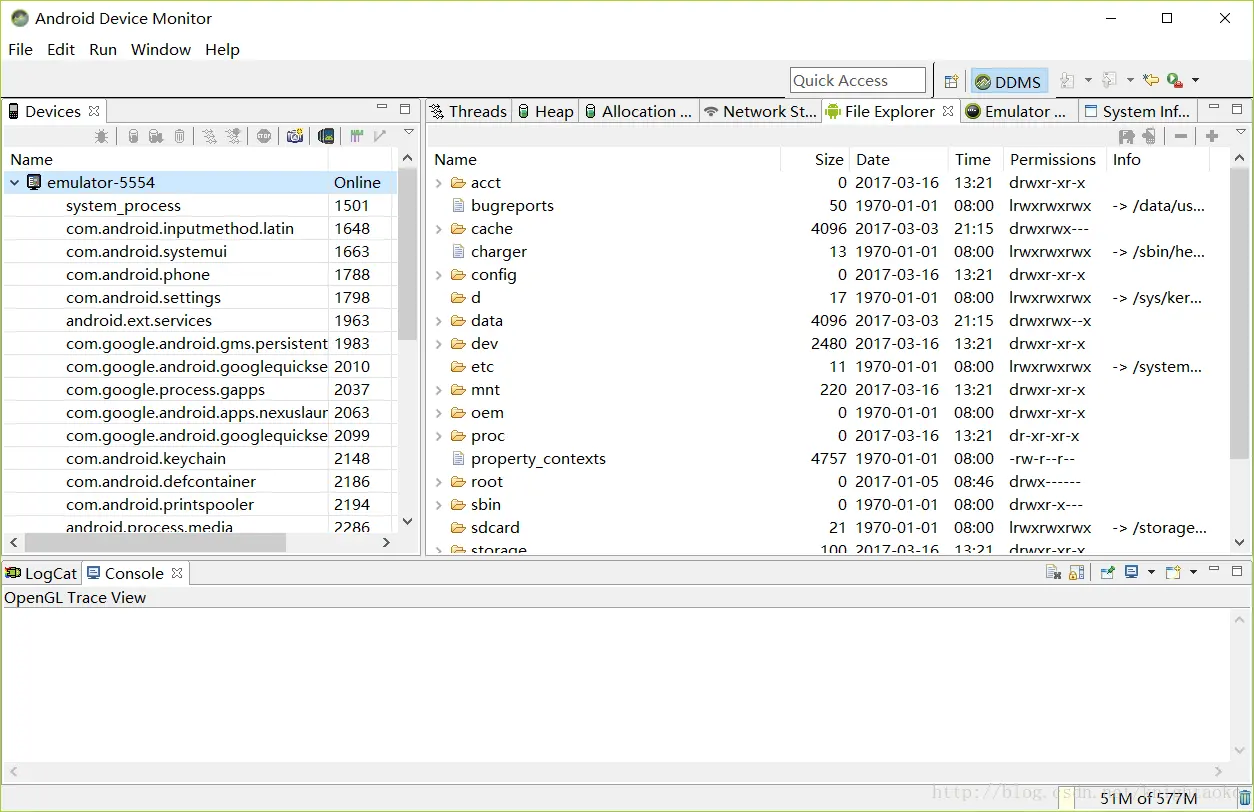This screenshot has width=1254, height=812.
Task: Switch to the Threads tab
Action: coord(468,111)
